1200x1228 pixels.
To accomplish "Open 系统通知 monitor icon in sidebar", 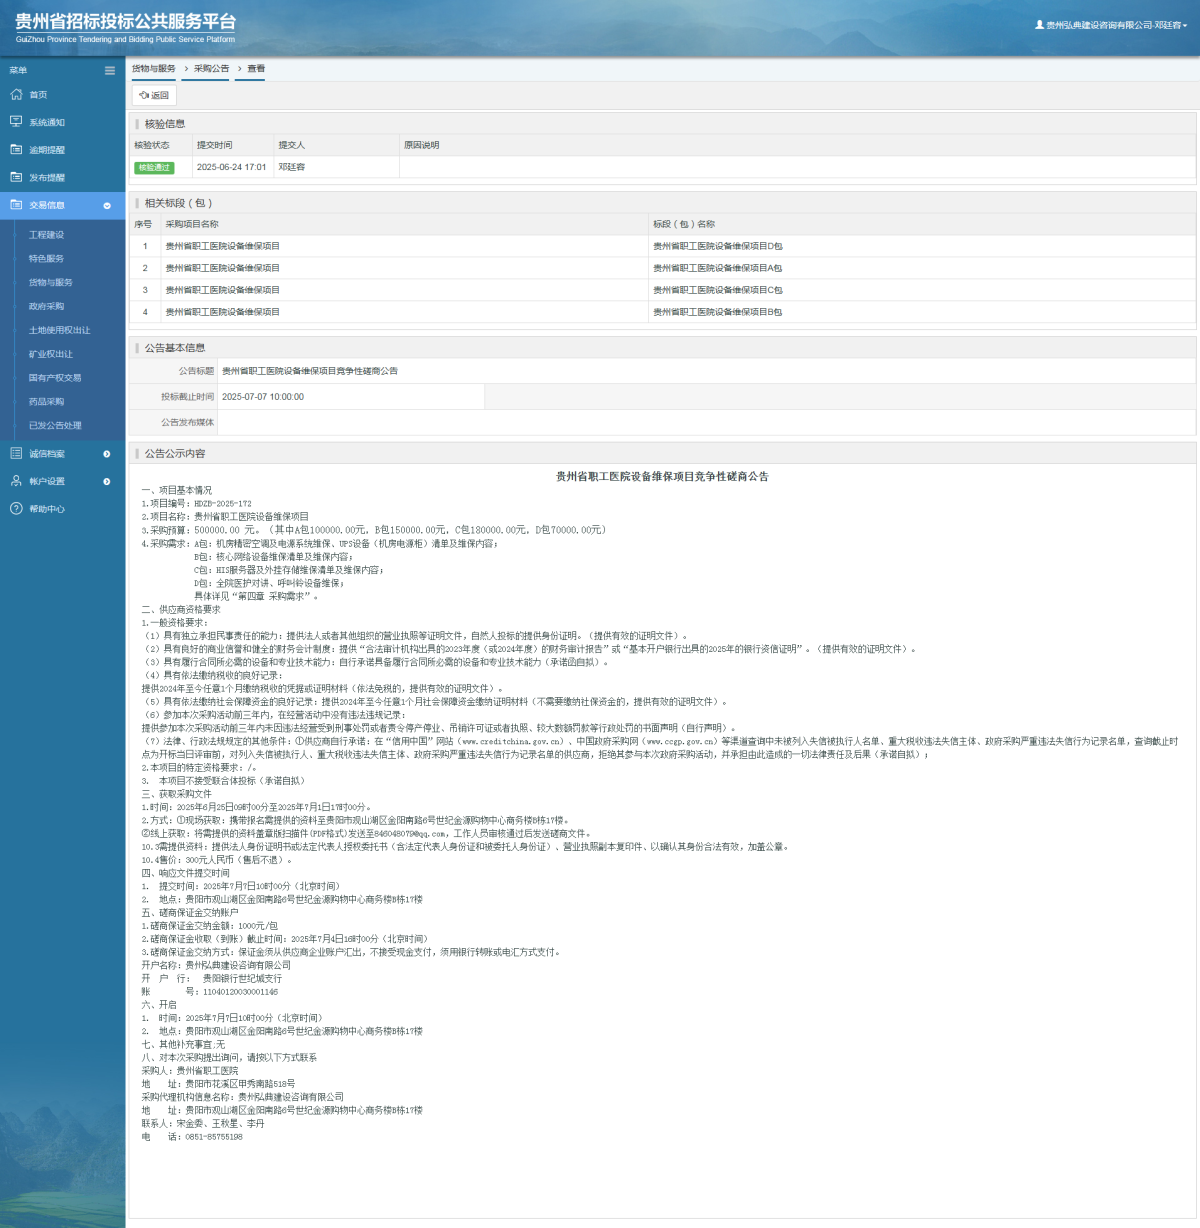I will tap(16, 122).
